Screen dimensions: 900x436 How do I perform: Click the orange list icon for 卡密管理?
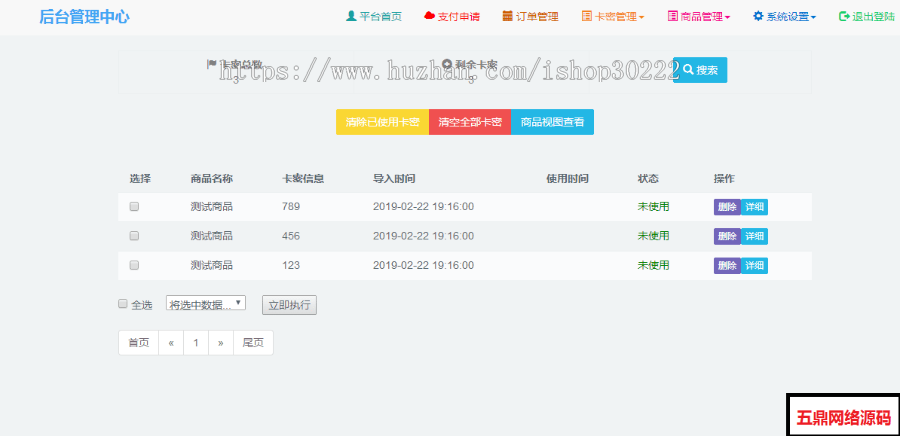click(x=586, y=16)
